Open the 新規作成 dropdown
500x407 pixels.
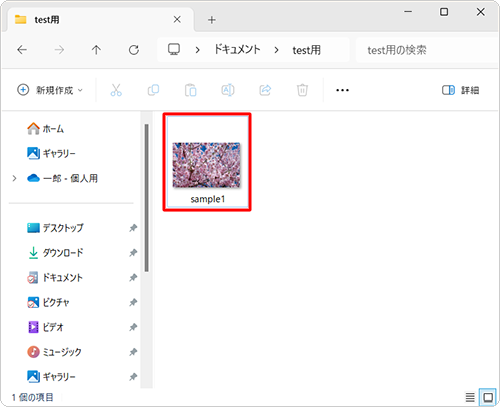[50, 90]
